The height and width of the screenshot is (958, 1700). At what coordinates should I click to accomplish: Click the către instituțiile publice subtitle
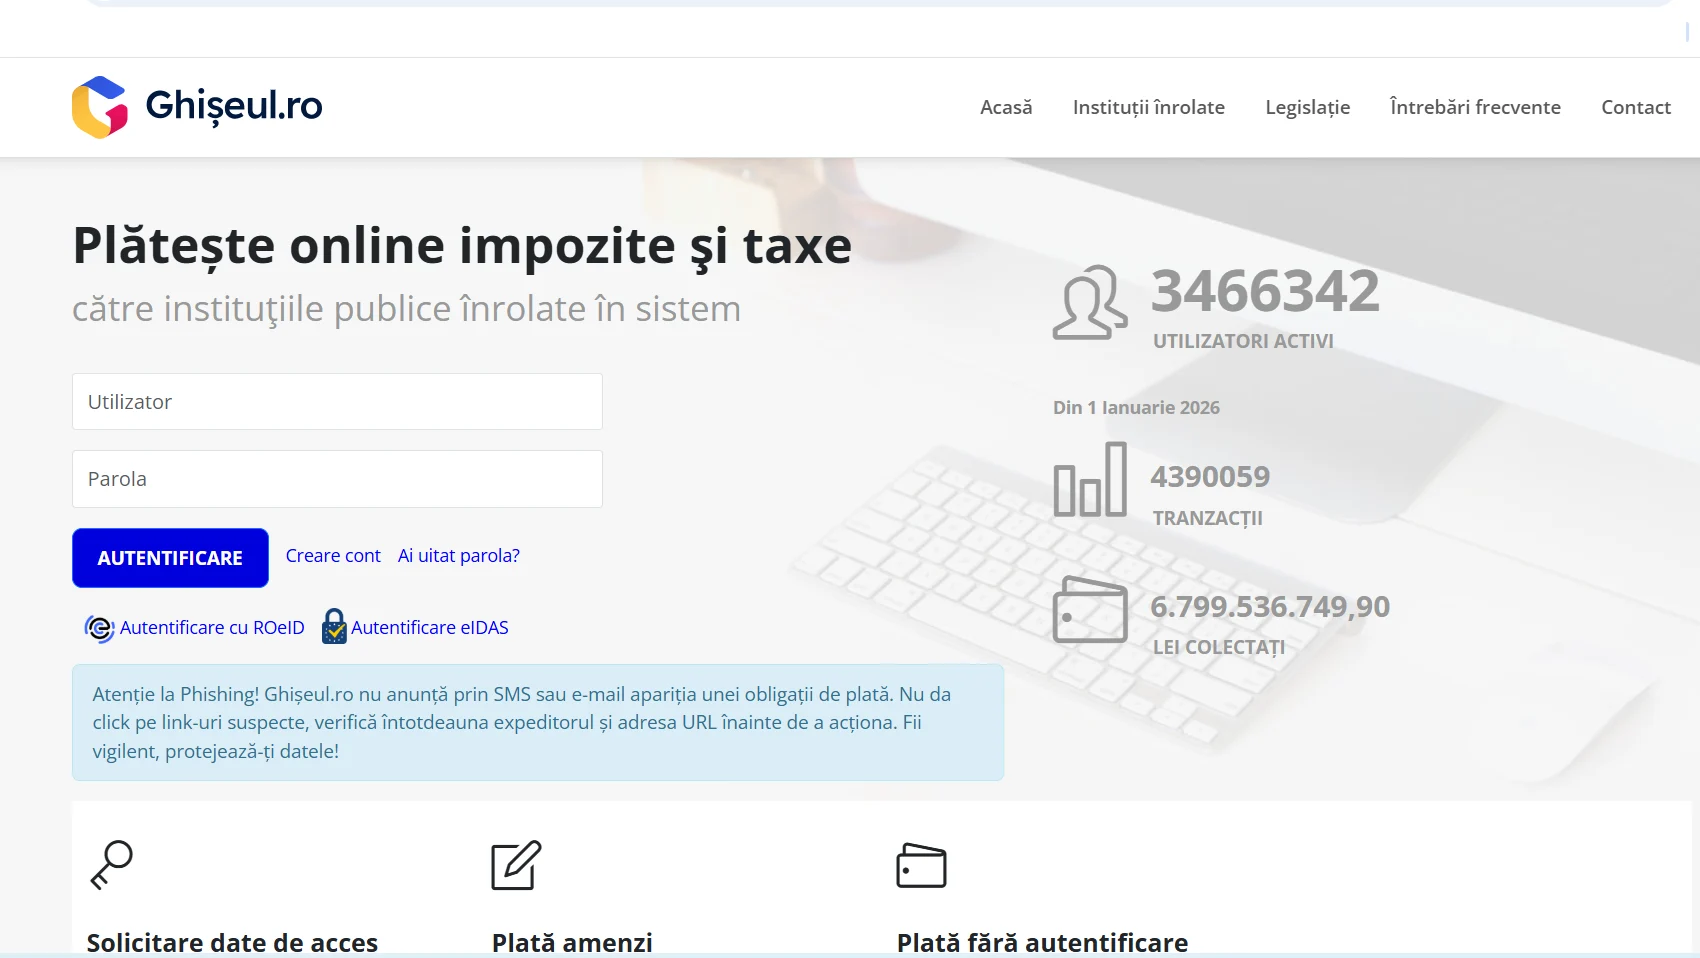tap(406, 309)
